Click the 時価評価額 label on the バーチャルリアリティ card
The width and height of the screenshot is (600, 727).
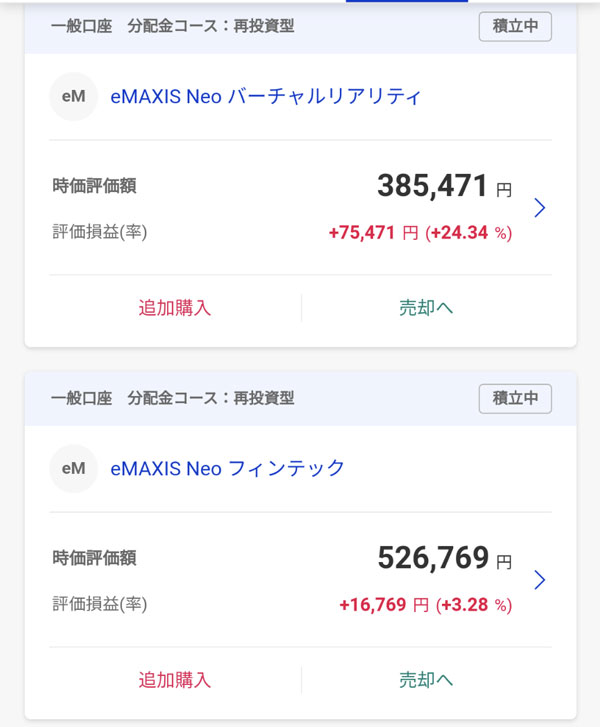[x=94, y=186]
